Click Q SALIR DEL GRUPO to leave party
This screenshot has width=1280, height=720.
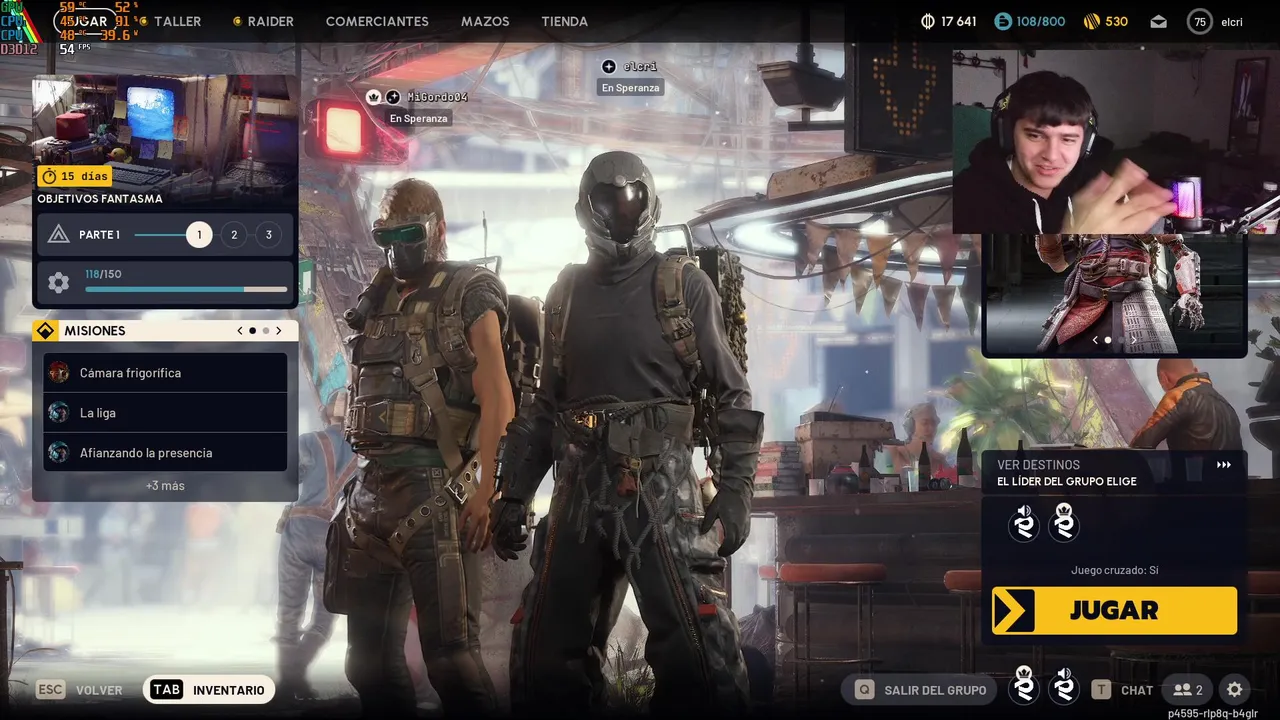click(x=921, y=690)
